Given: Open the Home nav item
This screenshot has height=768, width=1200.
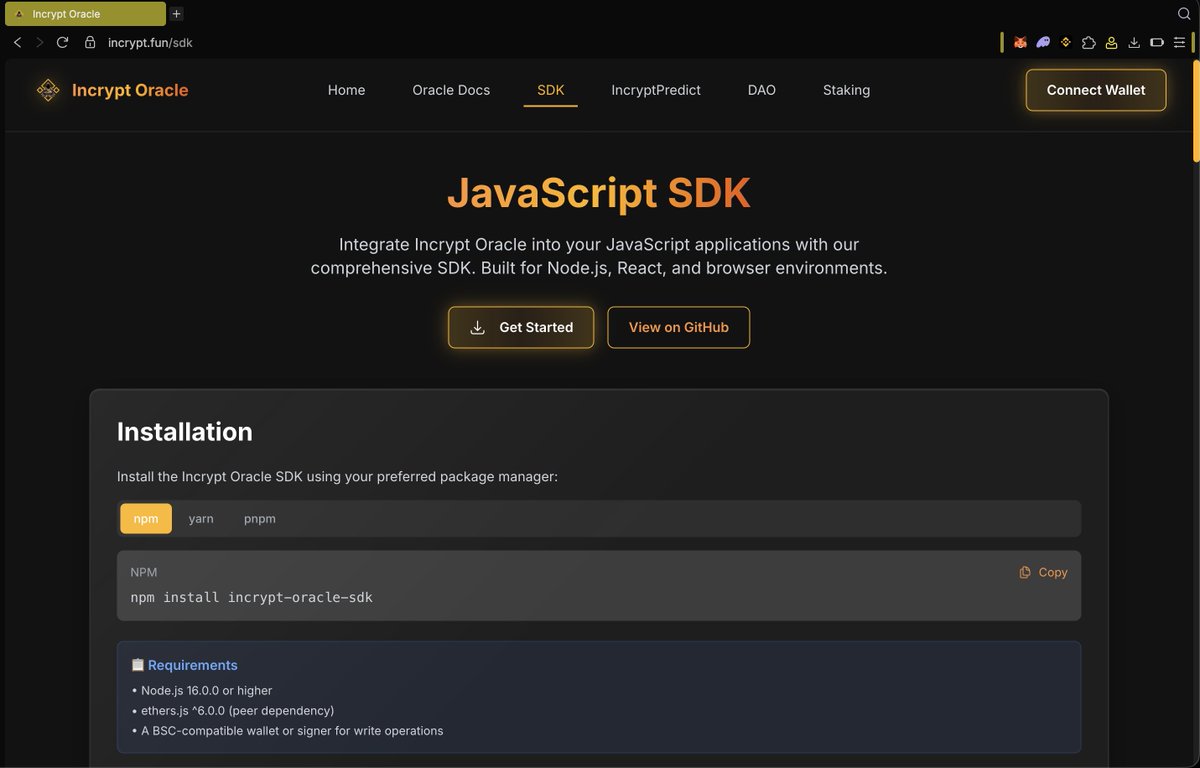Looking at the screenshot, I should [x=346, y=90].
